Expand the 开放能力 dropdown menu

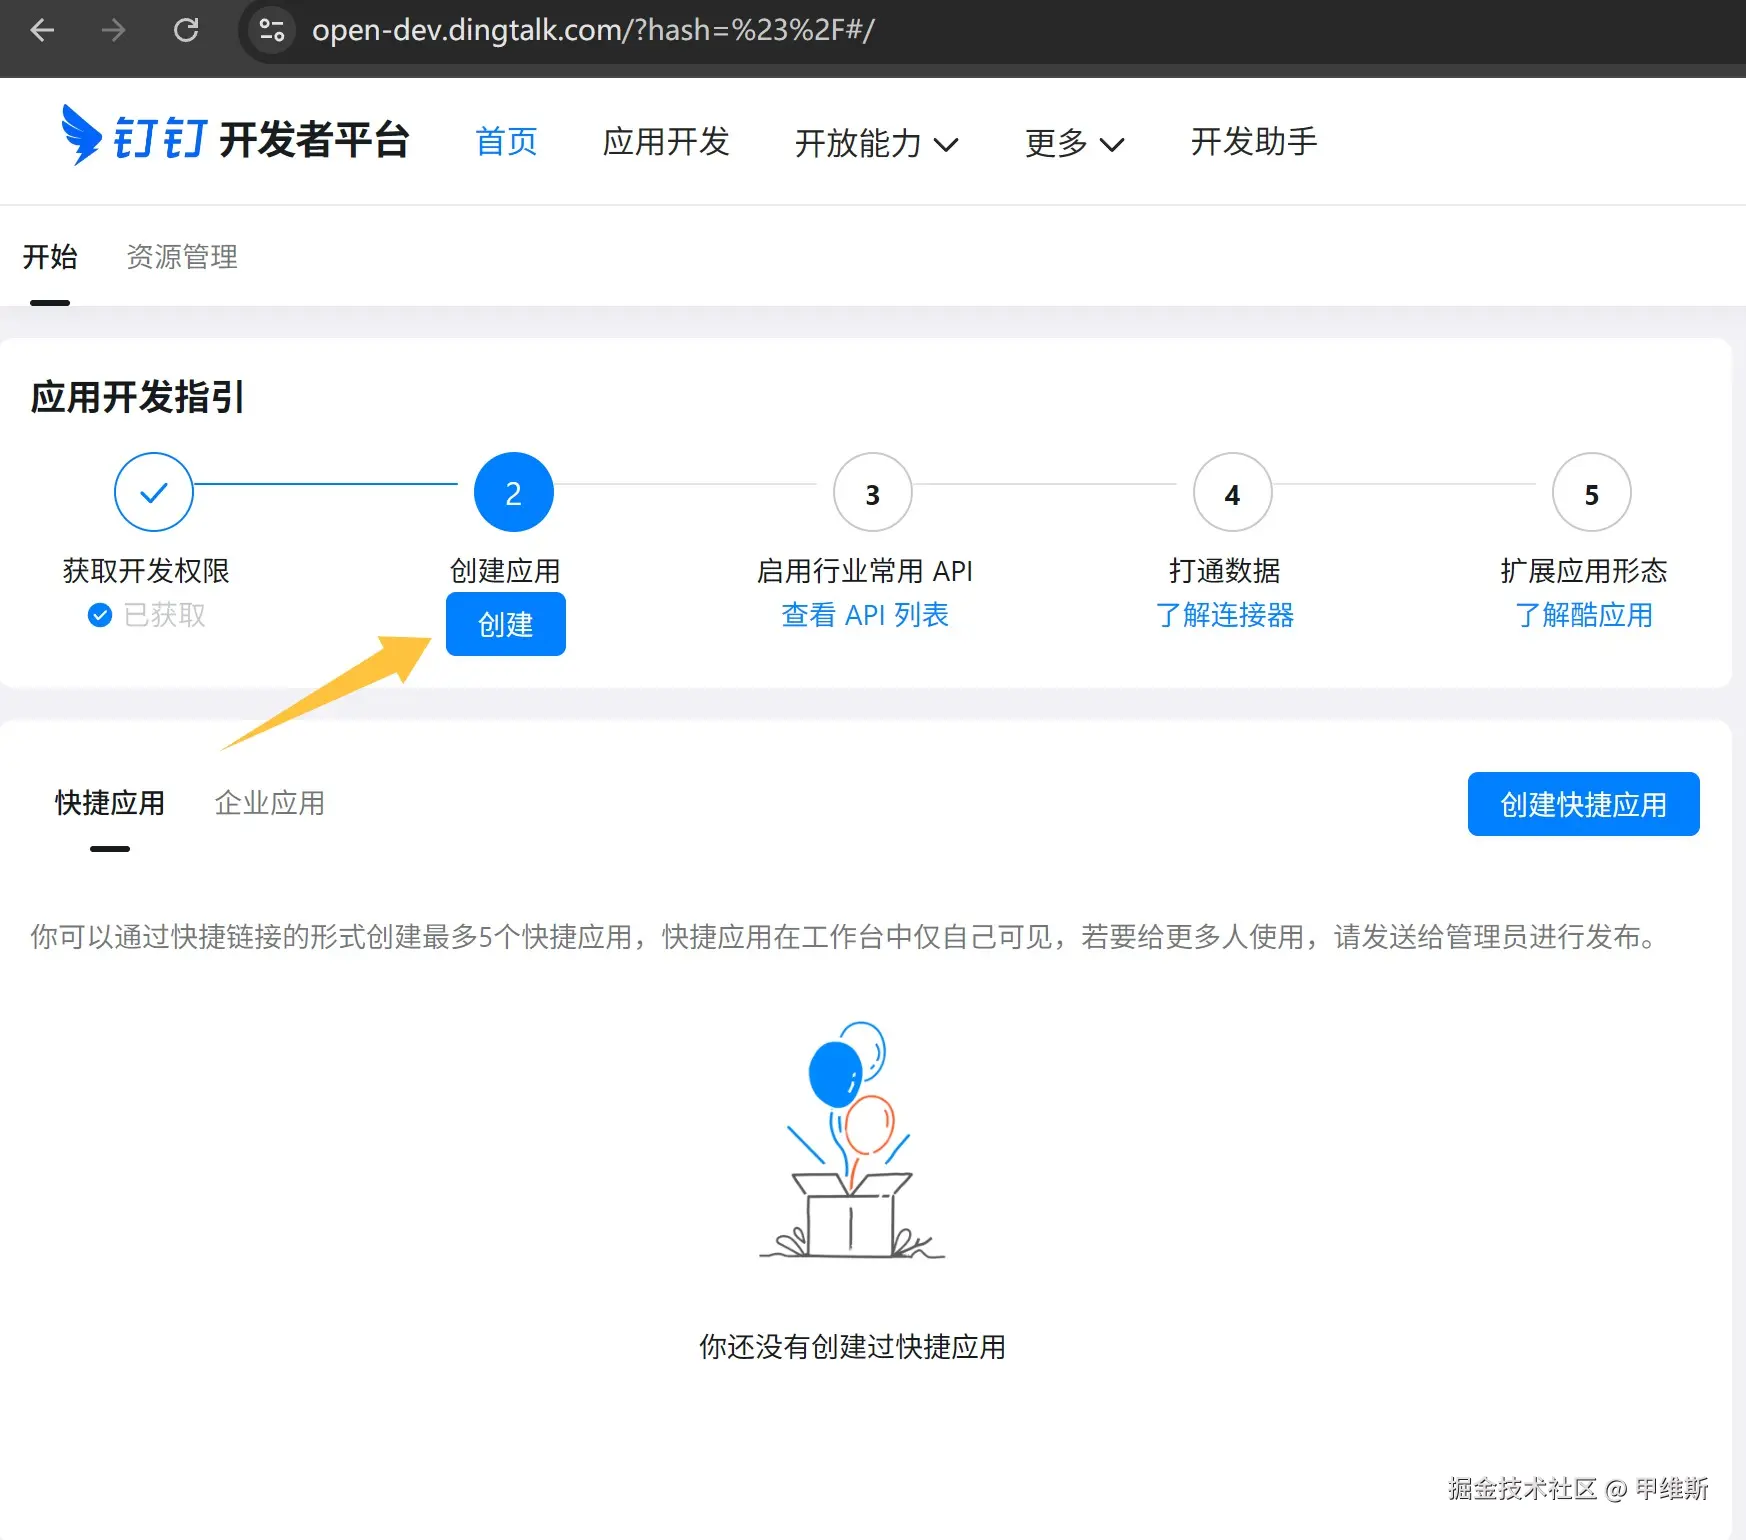coord(877,143)
